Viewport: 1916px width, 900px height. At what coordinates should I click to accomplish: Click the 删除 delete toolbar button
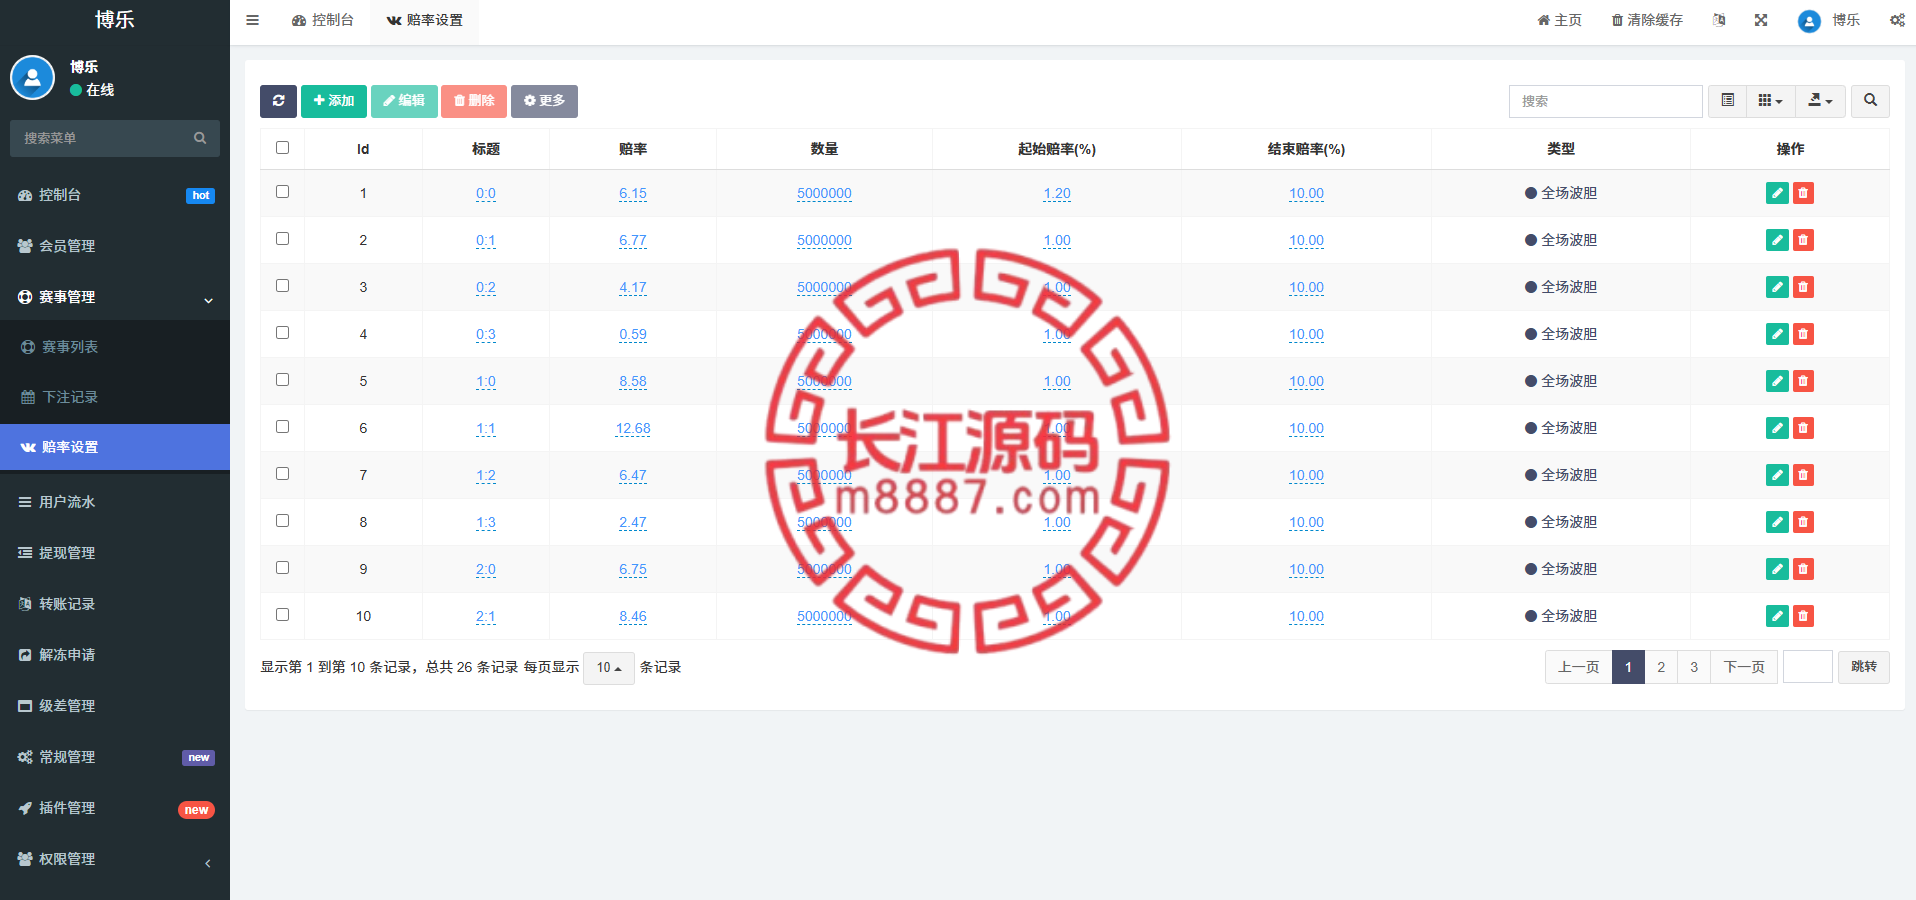(474, 101)
